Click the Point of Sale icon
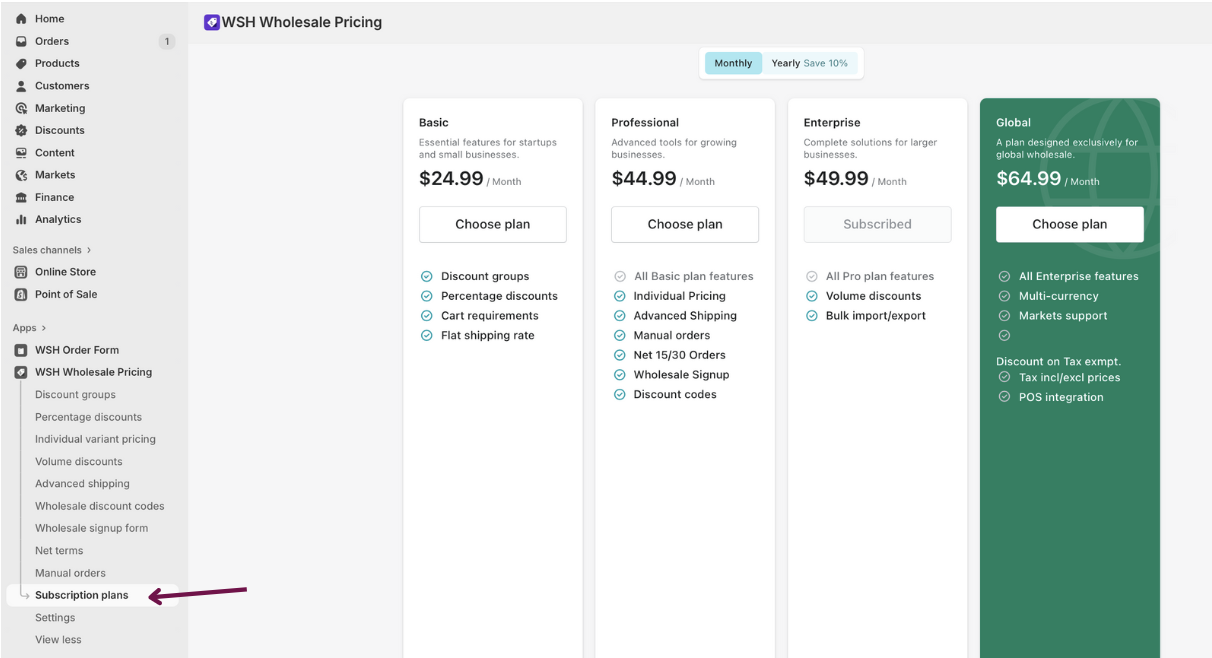 (x=21, y=294)
